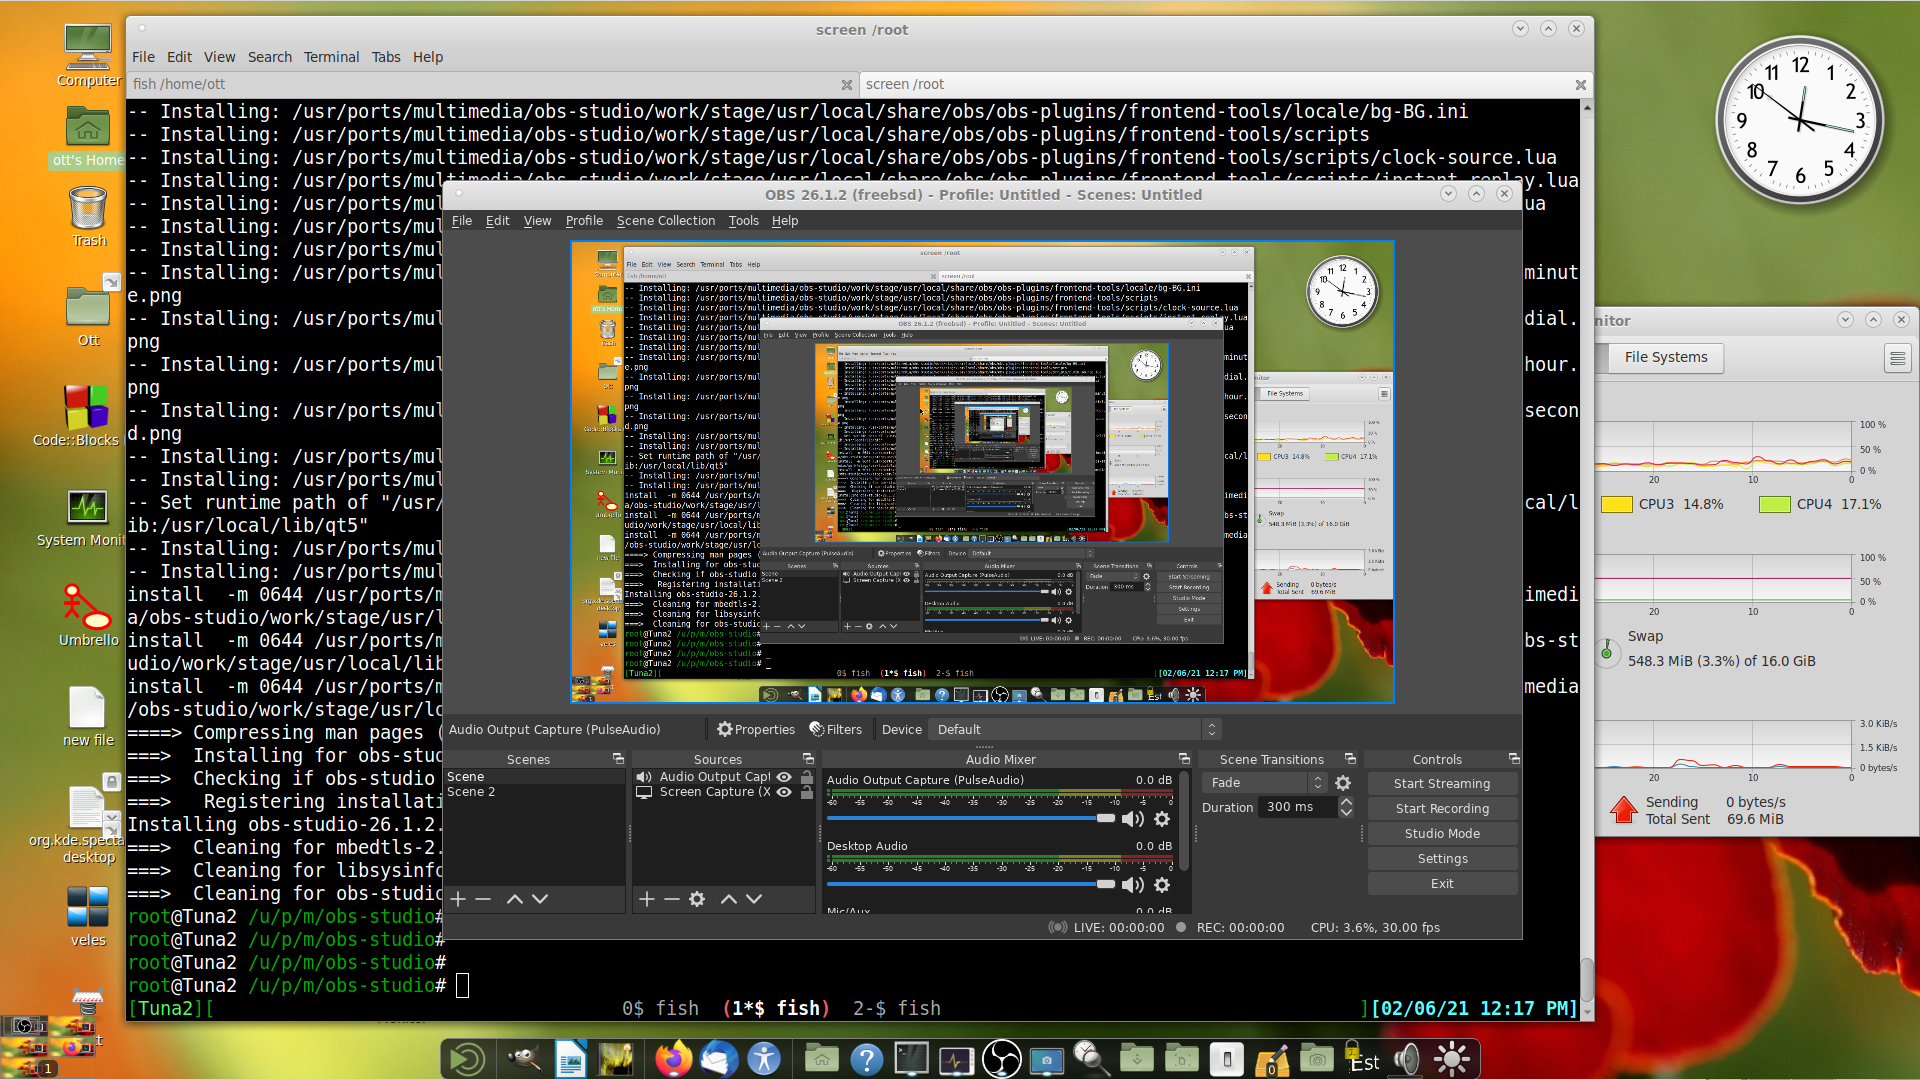Open the Tools menu in OBS

[x=743, y=221]
